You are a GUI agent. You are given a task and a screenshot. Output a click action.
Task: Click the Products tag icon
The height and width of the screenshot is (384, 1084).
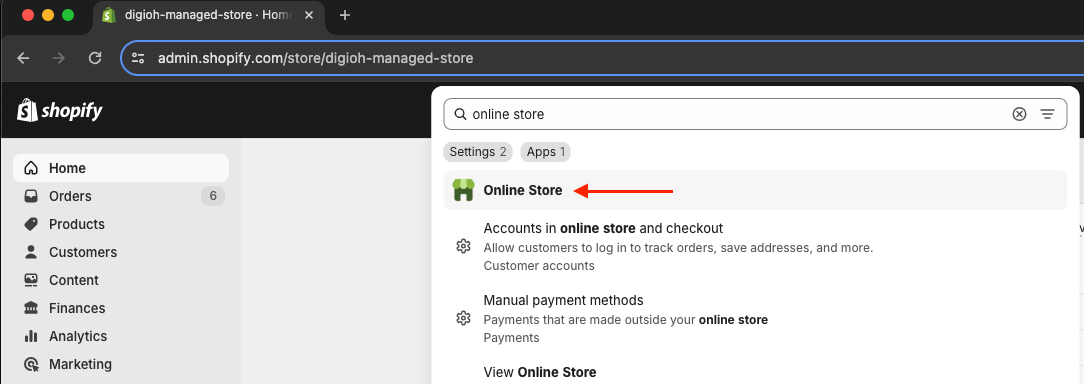tap(31, 224)
